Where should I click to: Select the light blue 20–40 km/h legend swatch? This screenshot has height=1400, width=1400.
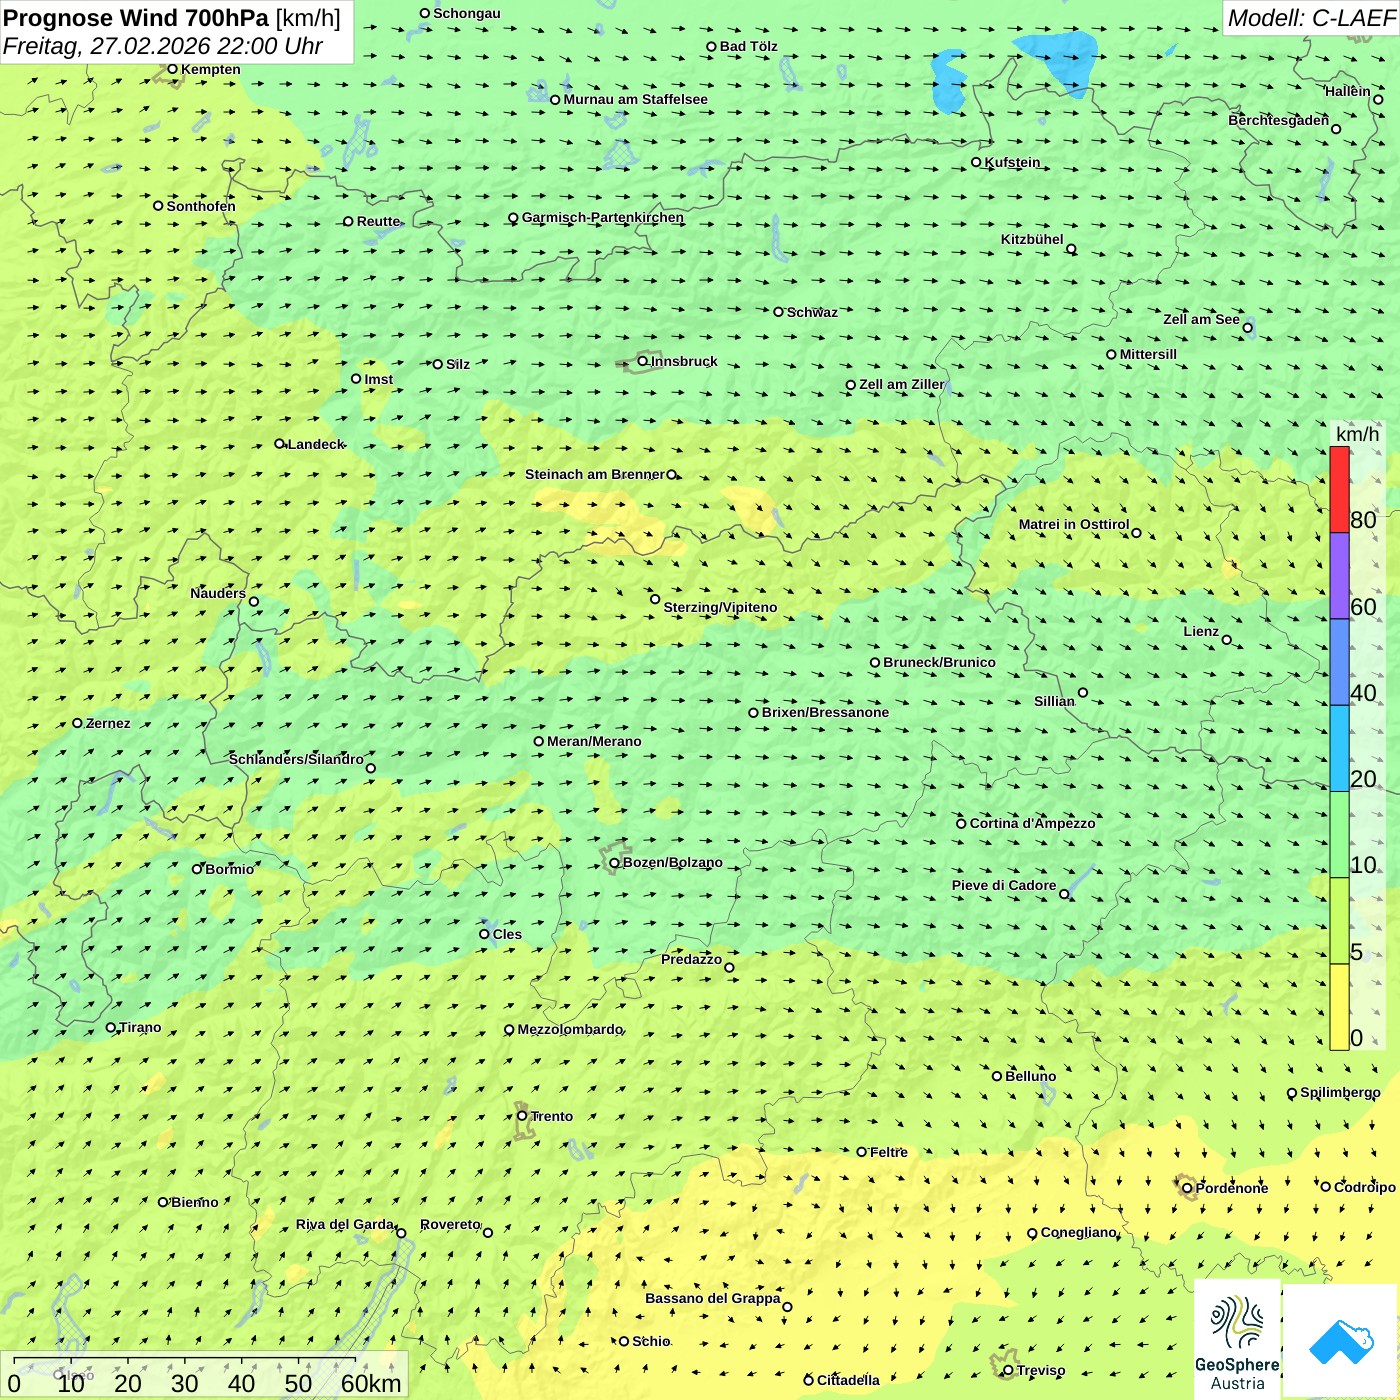pos(1339,748)
